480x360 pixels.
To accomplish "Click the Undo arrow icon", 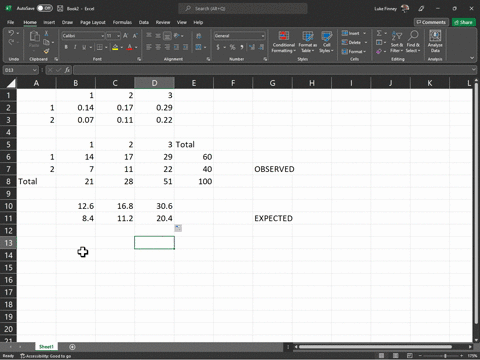I will [11, 33].
